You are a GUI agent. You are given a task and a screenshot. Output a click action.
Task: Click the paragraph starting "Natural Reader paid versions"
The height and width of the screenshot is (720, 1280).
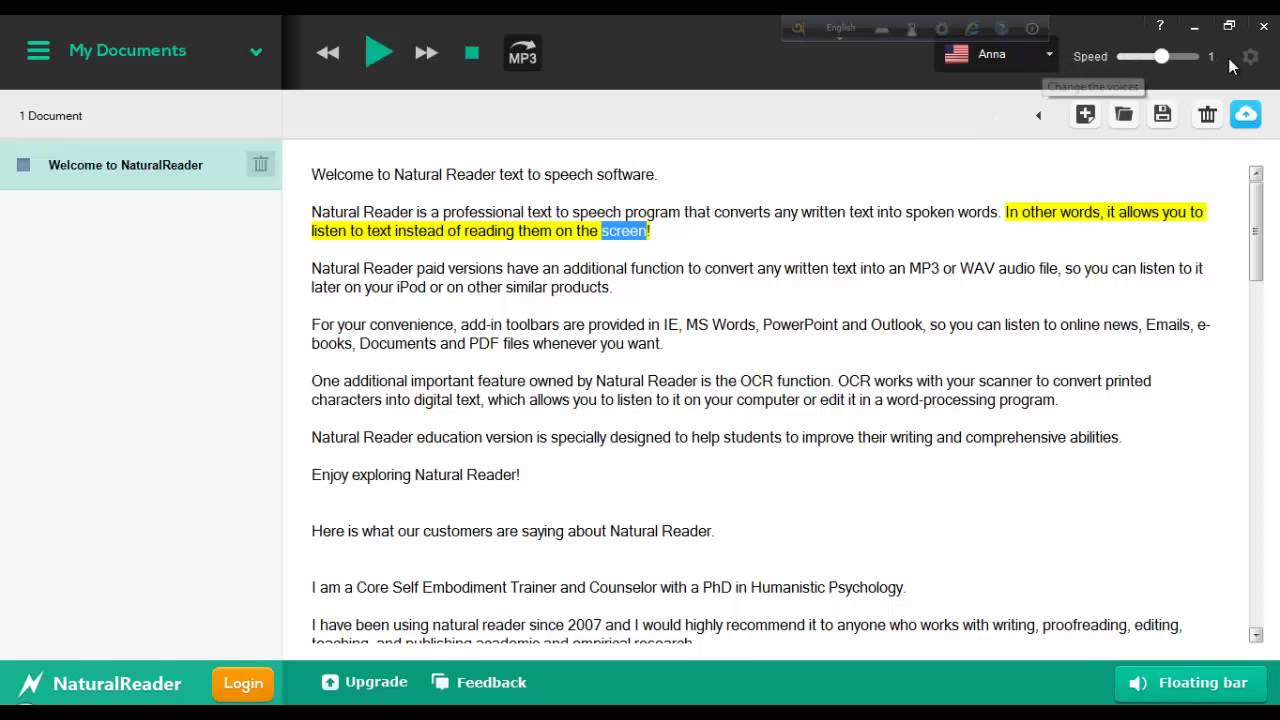[x=757, y=278]
